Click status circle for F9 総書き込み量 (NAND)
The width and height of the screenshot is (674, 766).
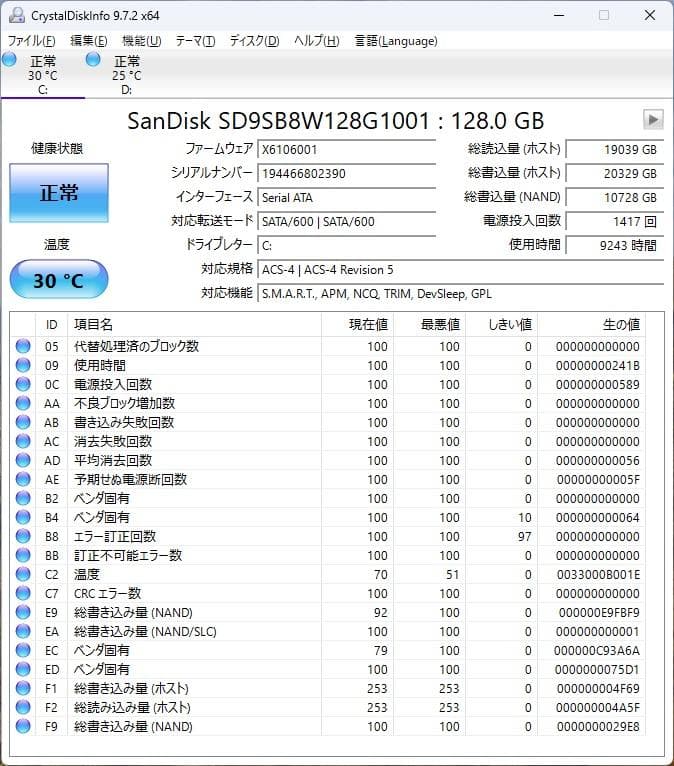point(23,726)
